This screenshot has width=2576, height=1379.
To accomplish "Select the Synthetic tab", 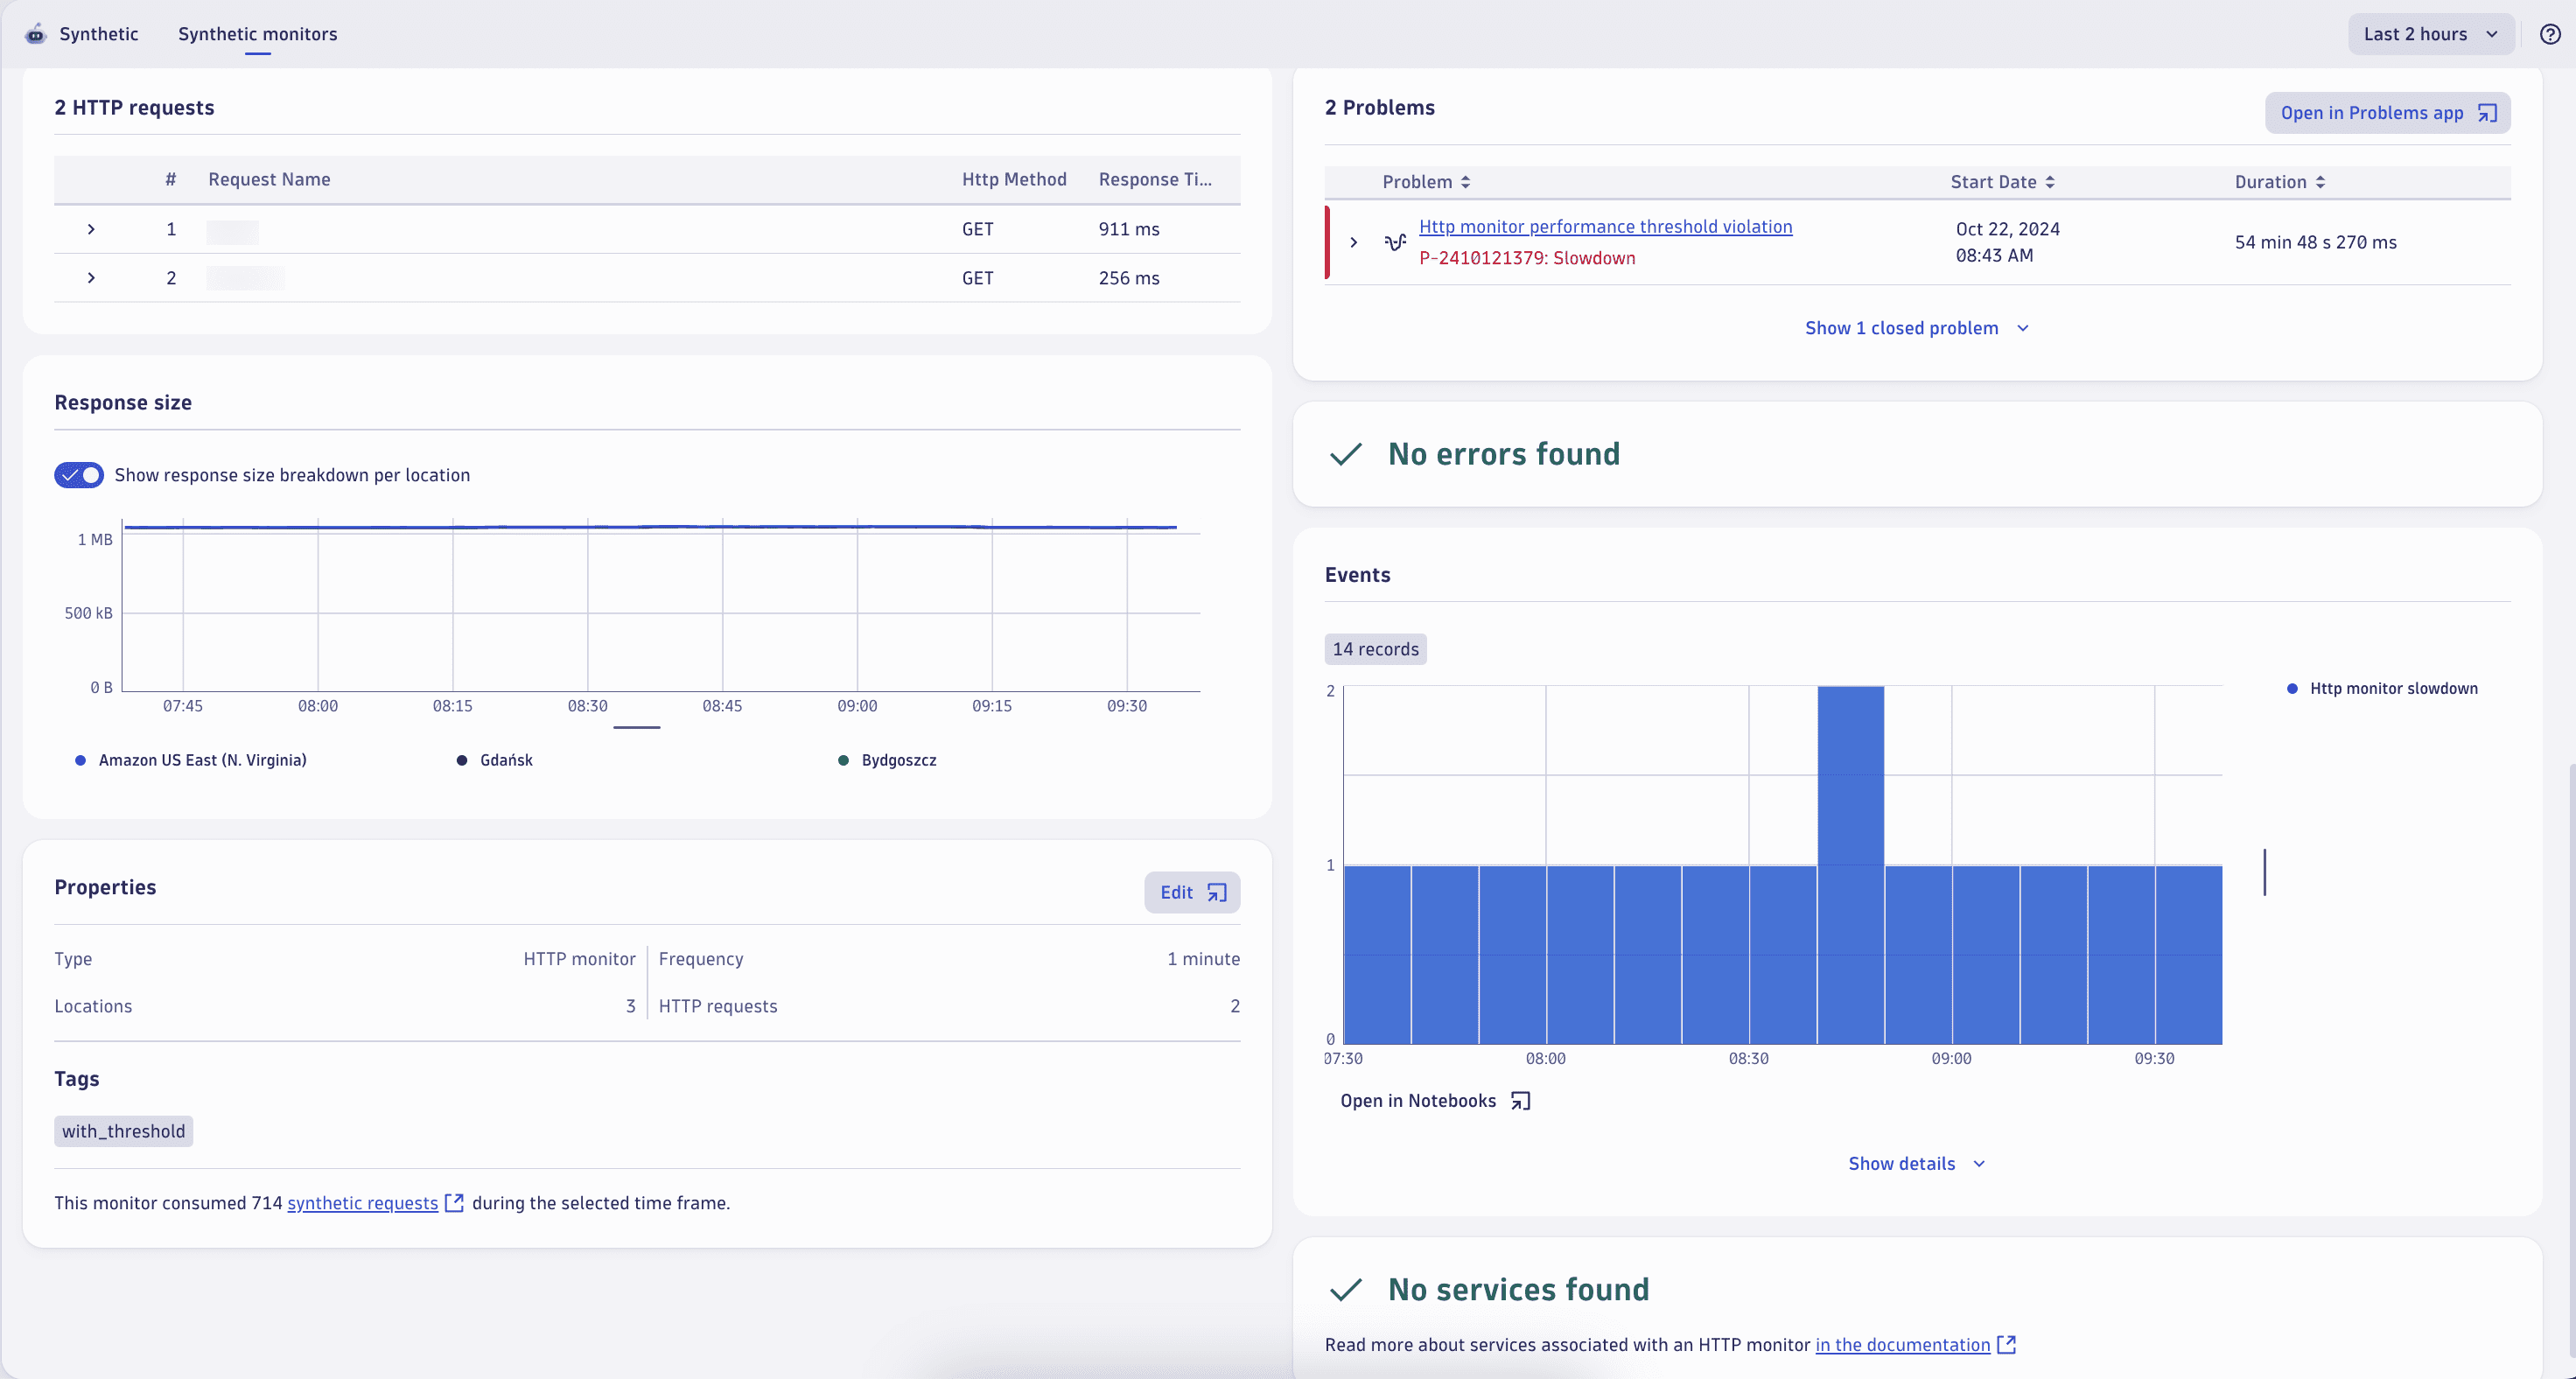I will click(x=99, y=32).
